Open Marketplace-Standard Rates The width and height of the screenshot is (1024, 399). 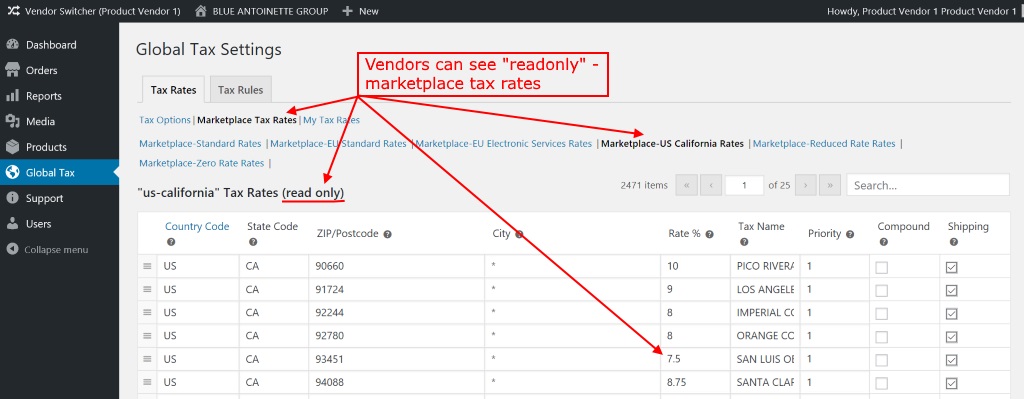(200, 144)
